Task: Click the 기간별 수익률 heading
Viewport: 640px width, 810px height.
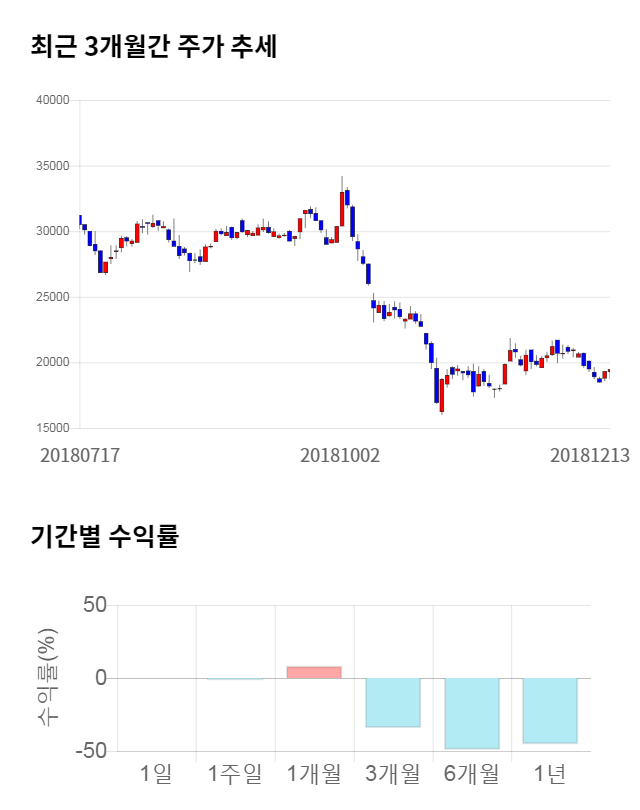Action: pyautogui.click(x=105, y=536)
